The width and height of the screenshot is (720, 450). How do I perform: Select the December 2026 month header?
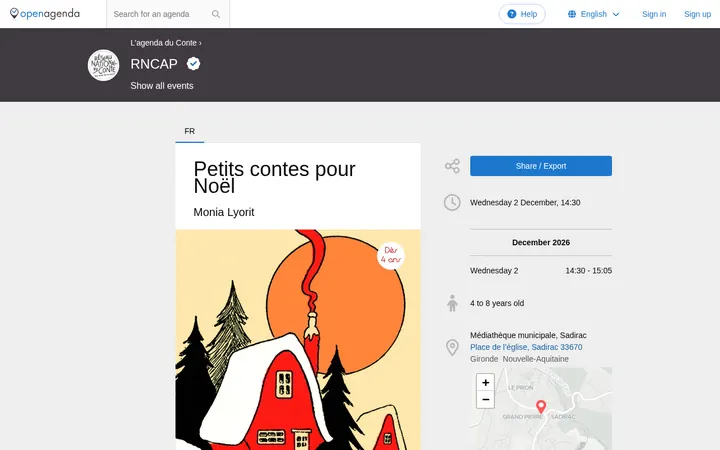(x=540, y=242)
